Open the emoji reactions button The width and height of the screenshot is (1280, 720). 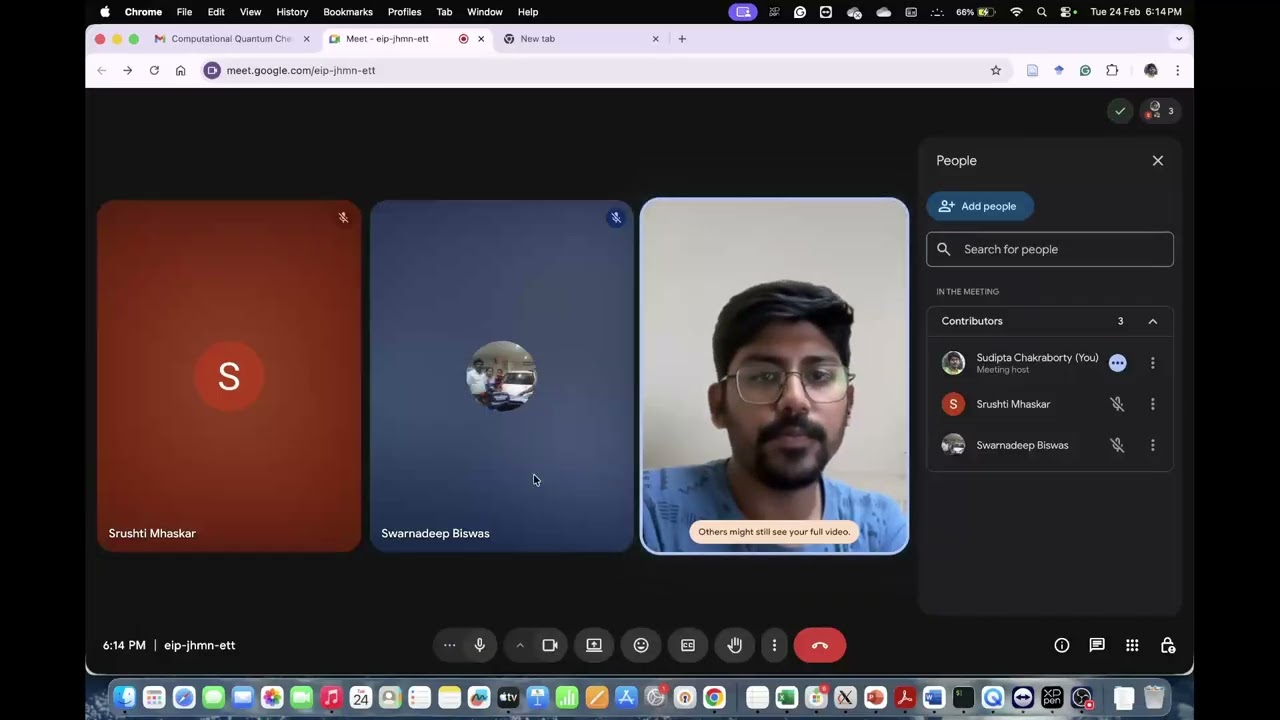pos(641,645)
